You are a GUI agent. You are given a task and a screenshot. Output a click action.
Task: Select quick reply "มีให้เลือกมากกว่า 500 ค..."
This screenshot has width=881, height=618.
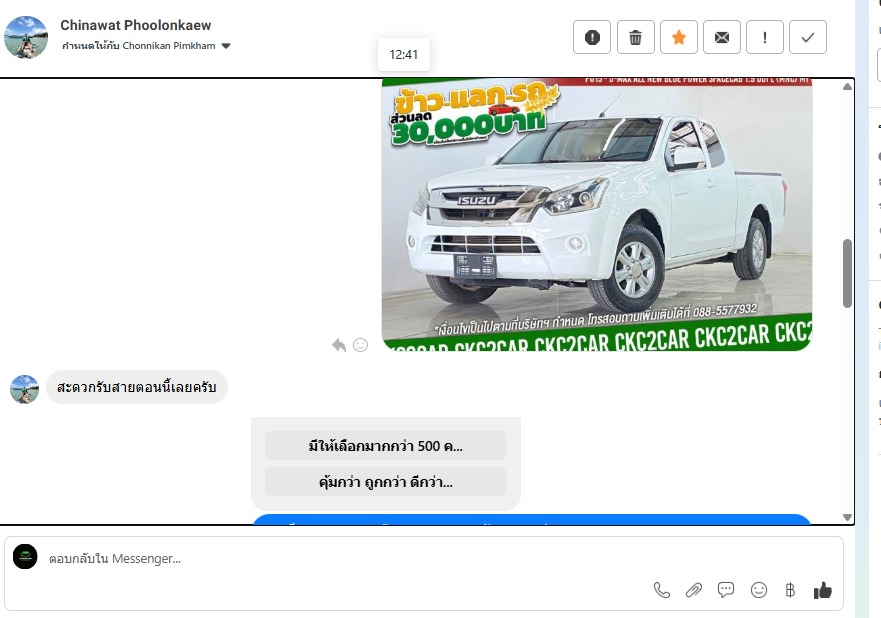tap(385, 446)
